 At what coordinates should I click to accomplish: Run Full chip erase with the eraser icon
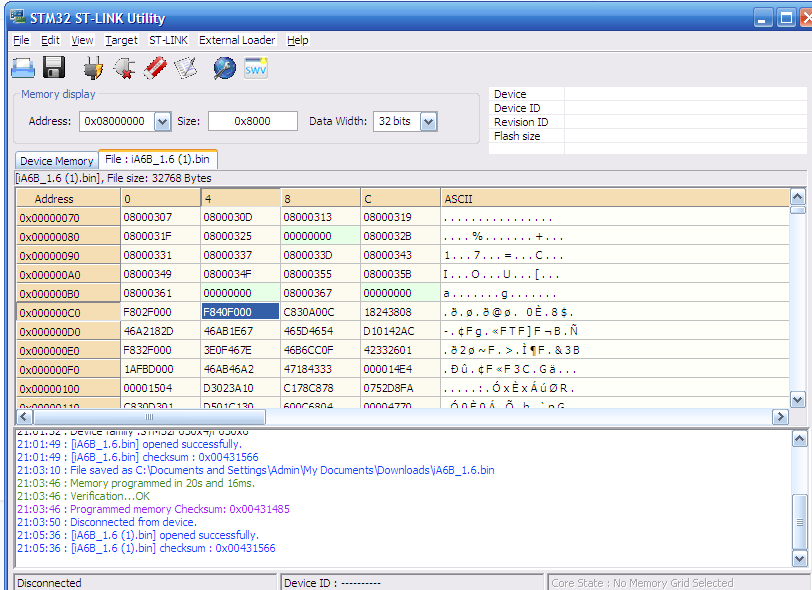click(155, 68)
